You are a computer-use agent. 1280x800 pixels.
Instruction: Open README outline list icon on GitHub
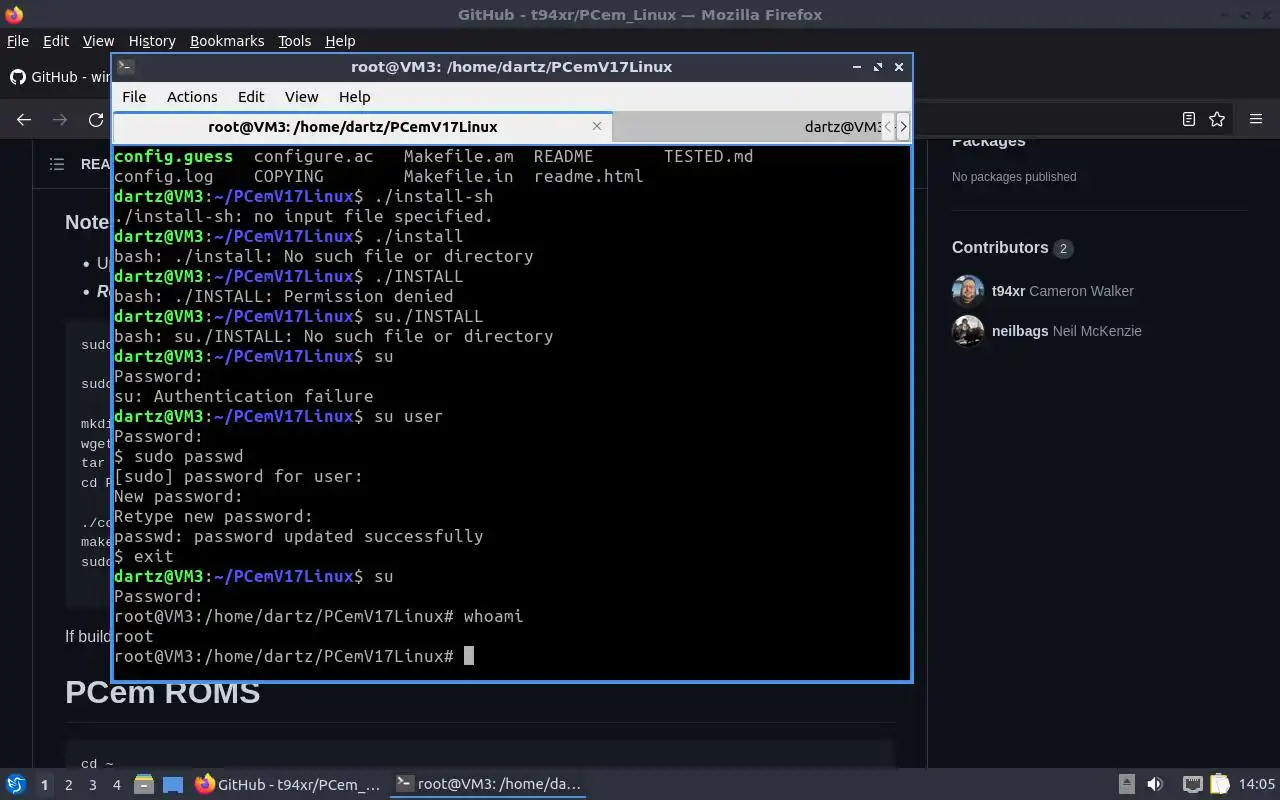click(57, 164)
